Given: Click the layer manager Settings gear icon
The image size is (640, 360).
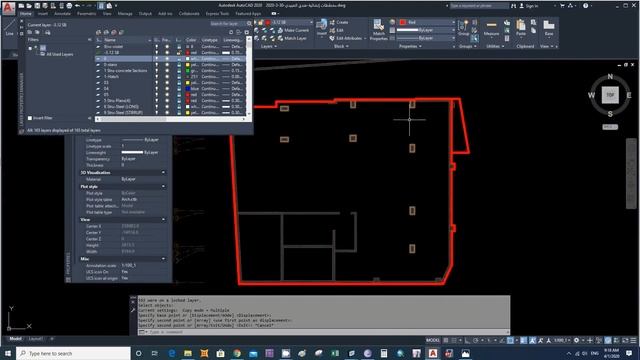Looking at the screenshot, I should 247,32.
